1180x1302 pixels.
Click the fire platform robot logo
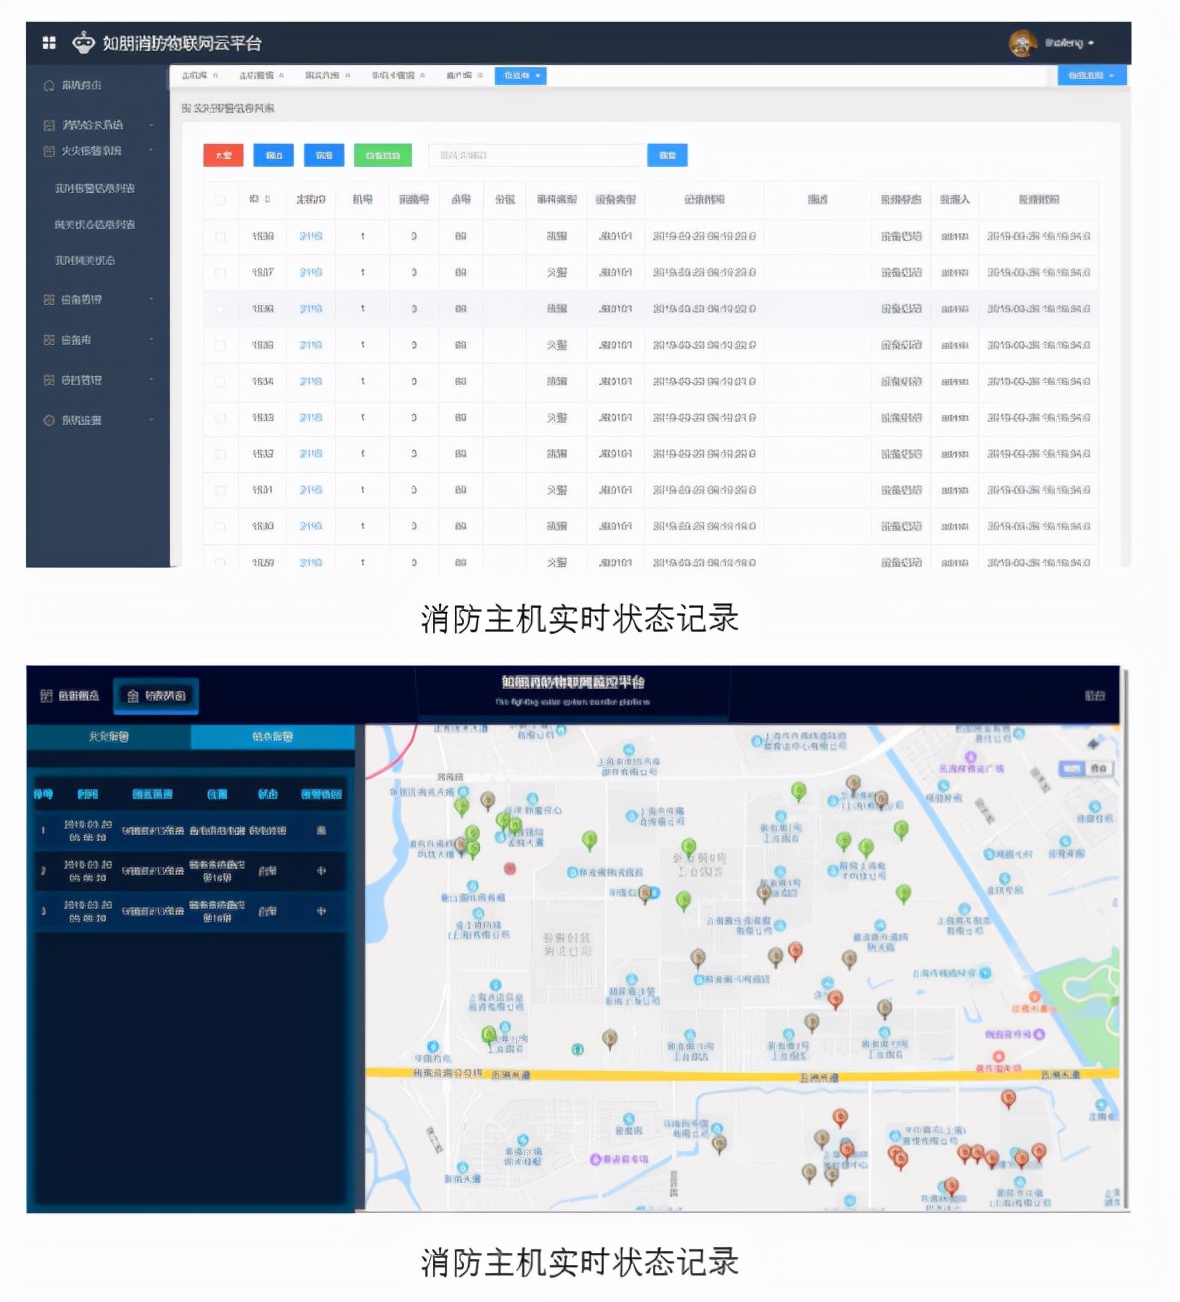pos(84,42)
